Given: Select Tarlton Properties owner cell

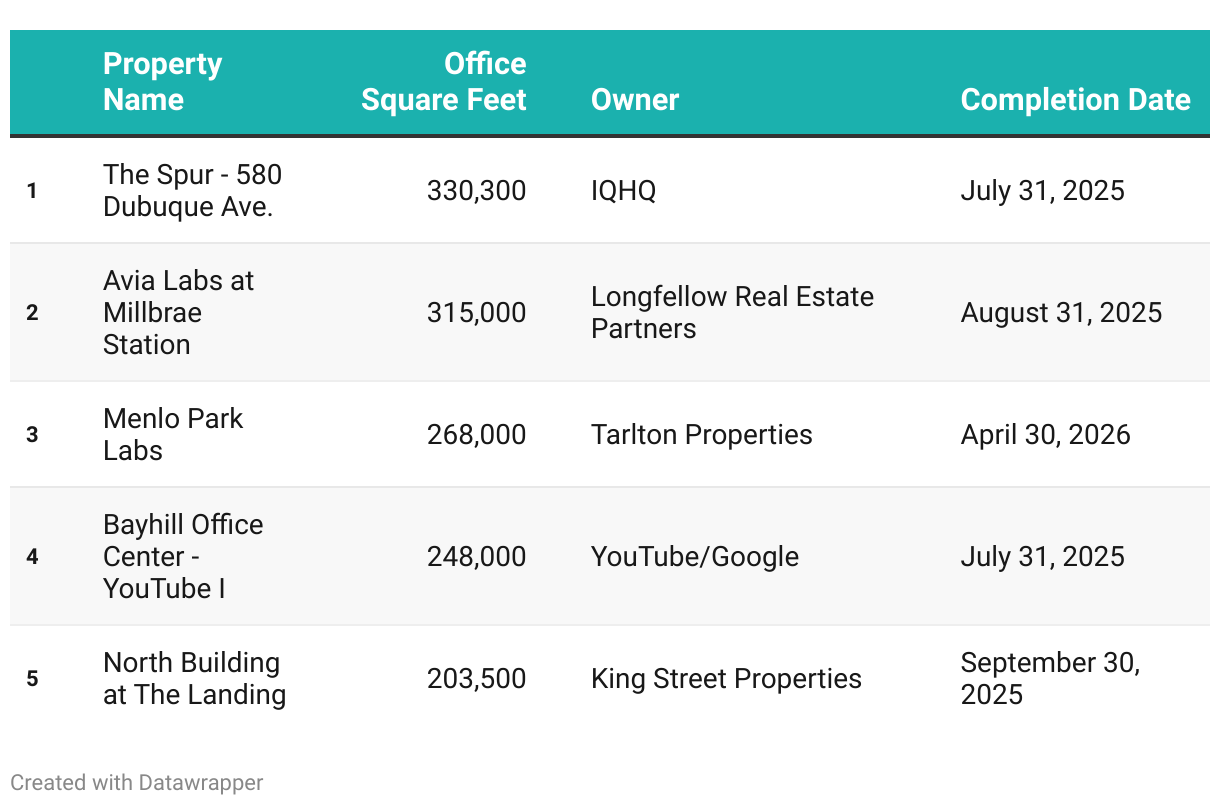Looking at the screenshot, I should click(x=702, y=434).
